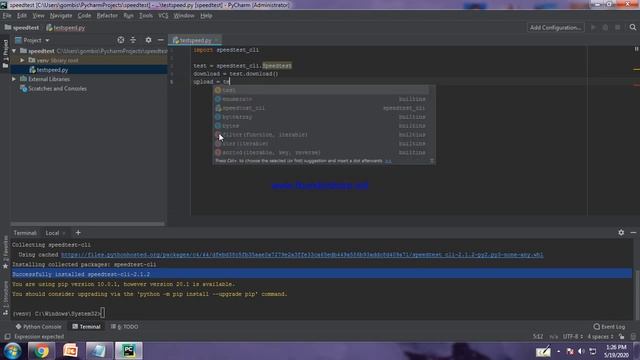Choose 'speedtest_cli' autocomplete suggestion
The height and width of the screenshot is (360, 640).
[321, 108]
